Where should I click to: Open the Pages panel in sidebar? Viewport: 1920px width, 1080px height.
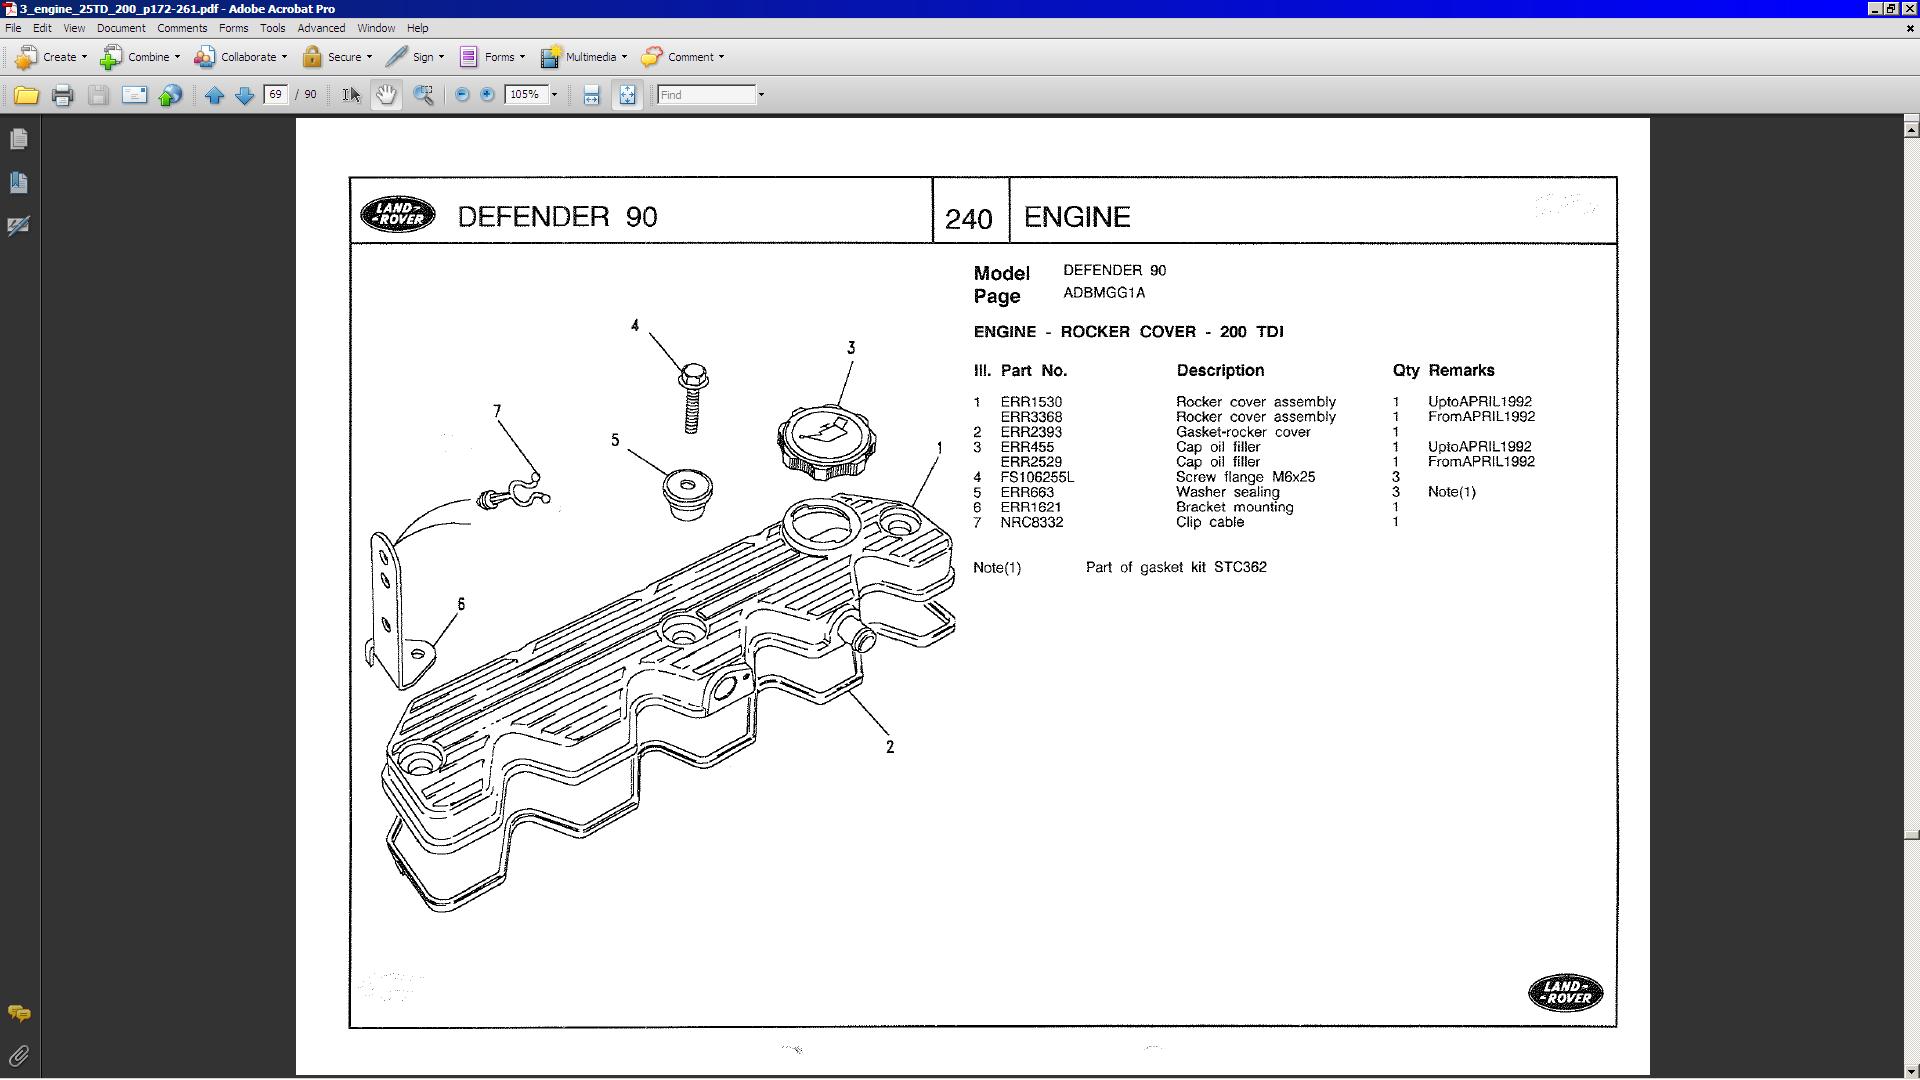(18, 139)
